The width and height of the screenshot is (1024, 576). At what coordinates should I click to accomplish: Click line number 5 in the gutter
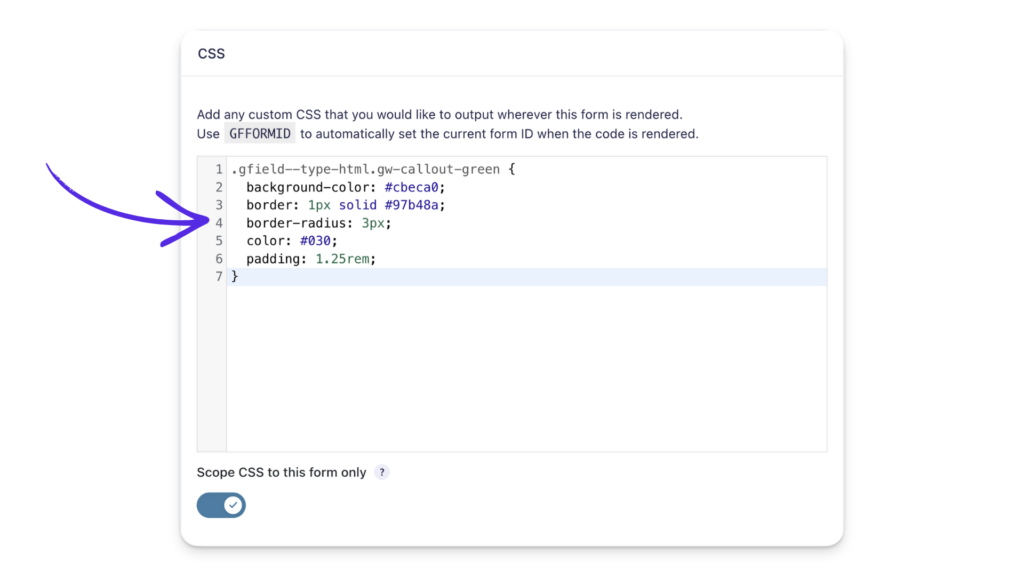click(219, 241)
